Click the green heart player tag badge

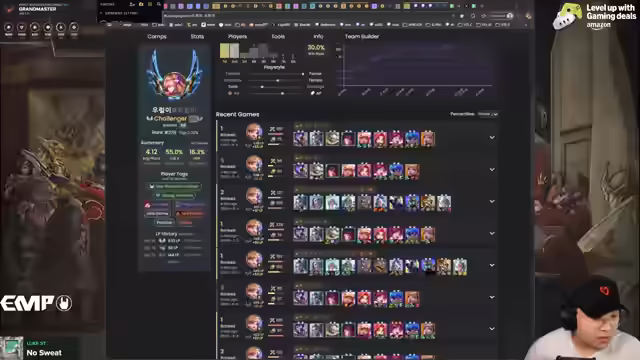coord(174,196)
